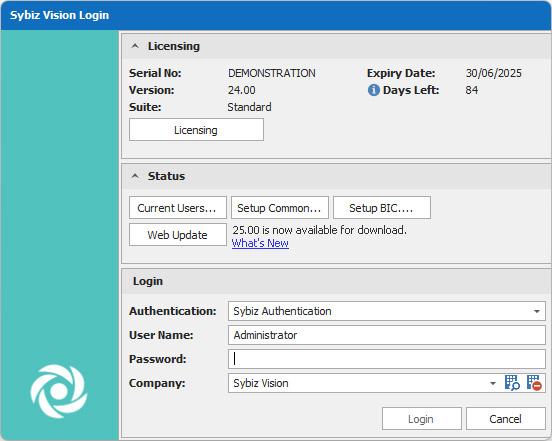Click the Days Left value 84
The height and width of the screenshot is (441, 552).
(x=471, y=90)
